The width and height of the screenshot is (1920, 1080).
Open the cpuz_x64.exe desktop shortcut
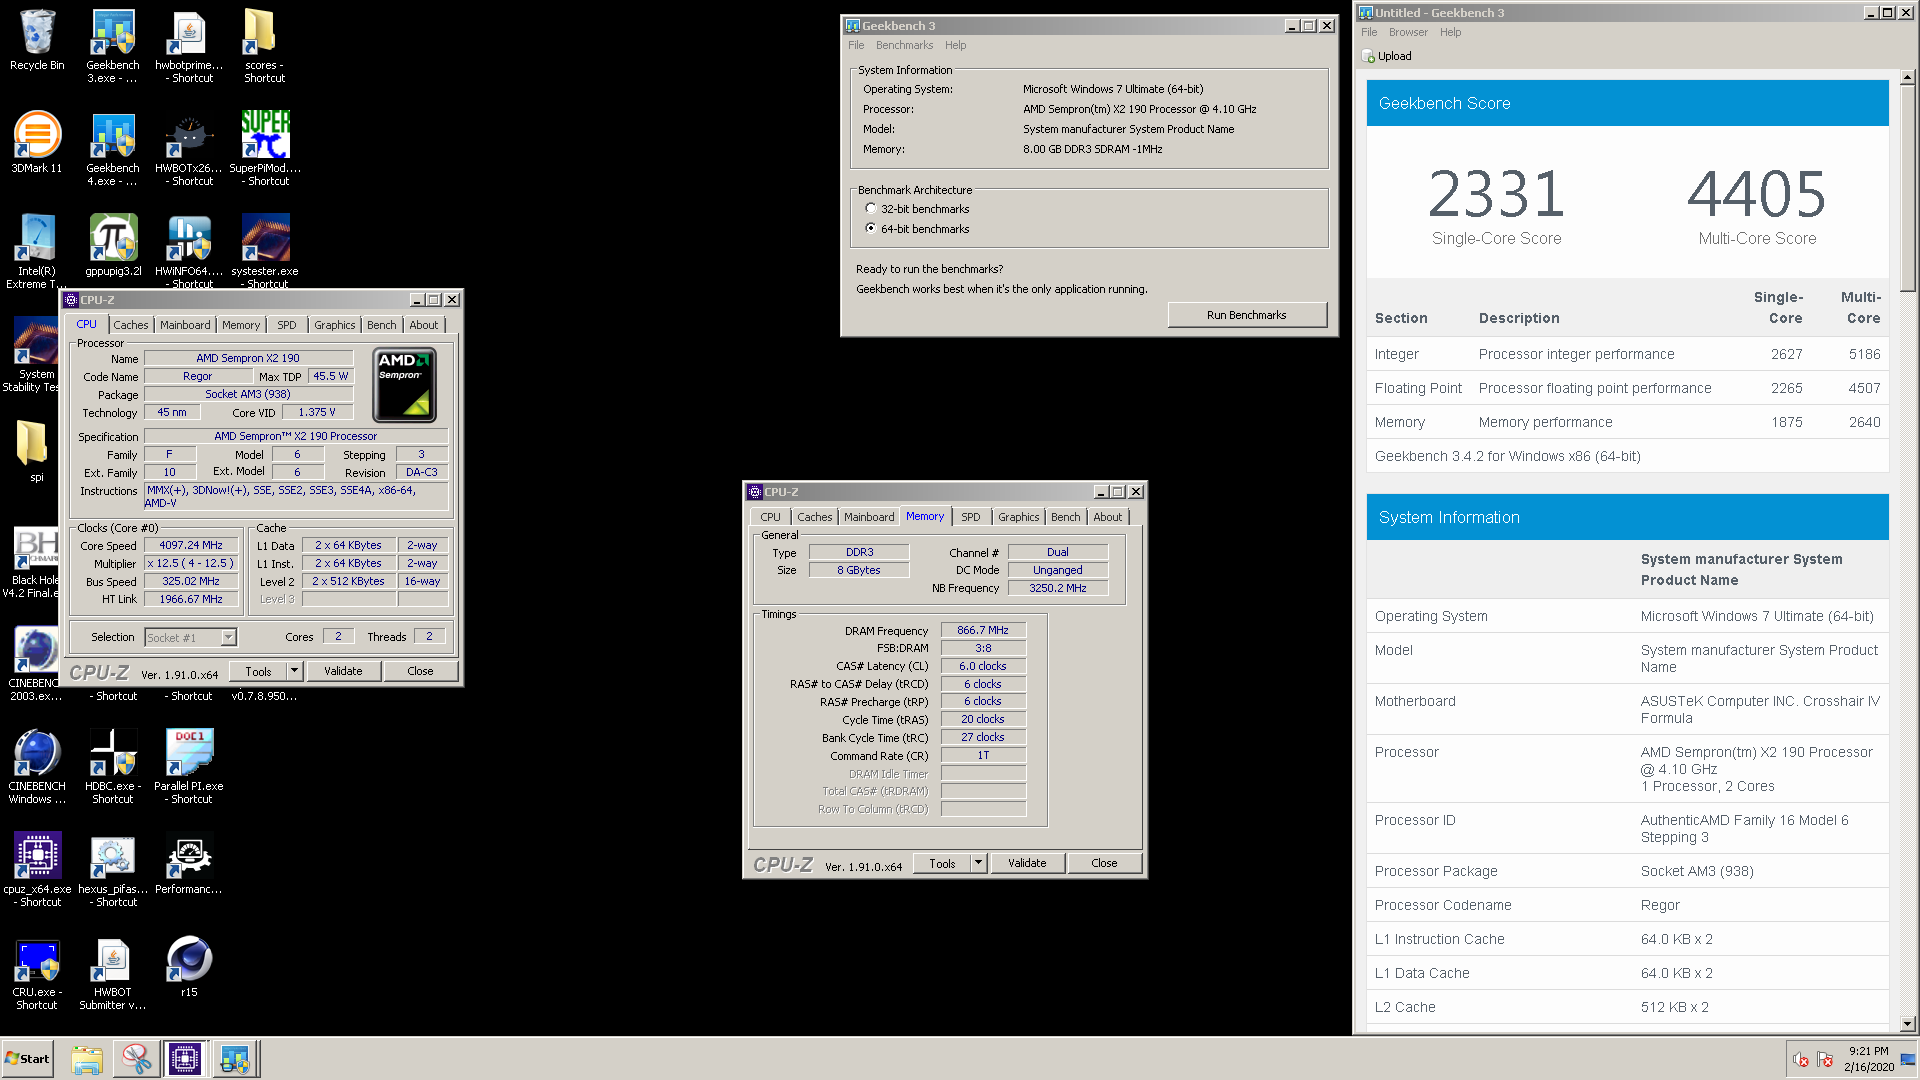pyautogui.click(x=37, y=869)
